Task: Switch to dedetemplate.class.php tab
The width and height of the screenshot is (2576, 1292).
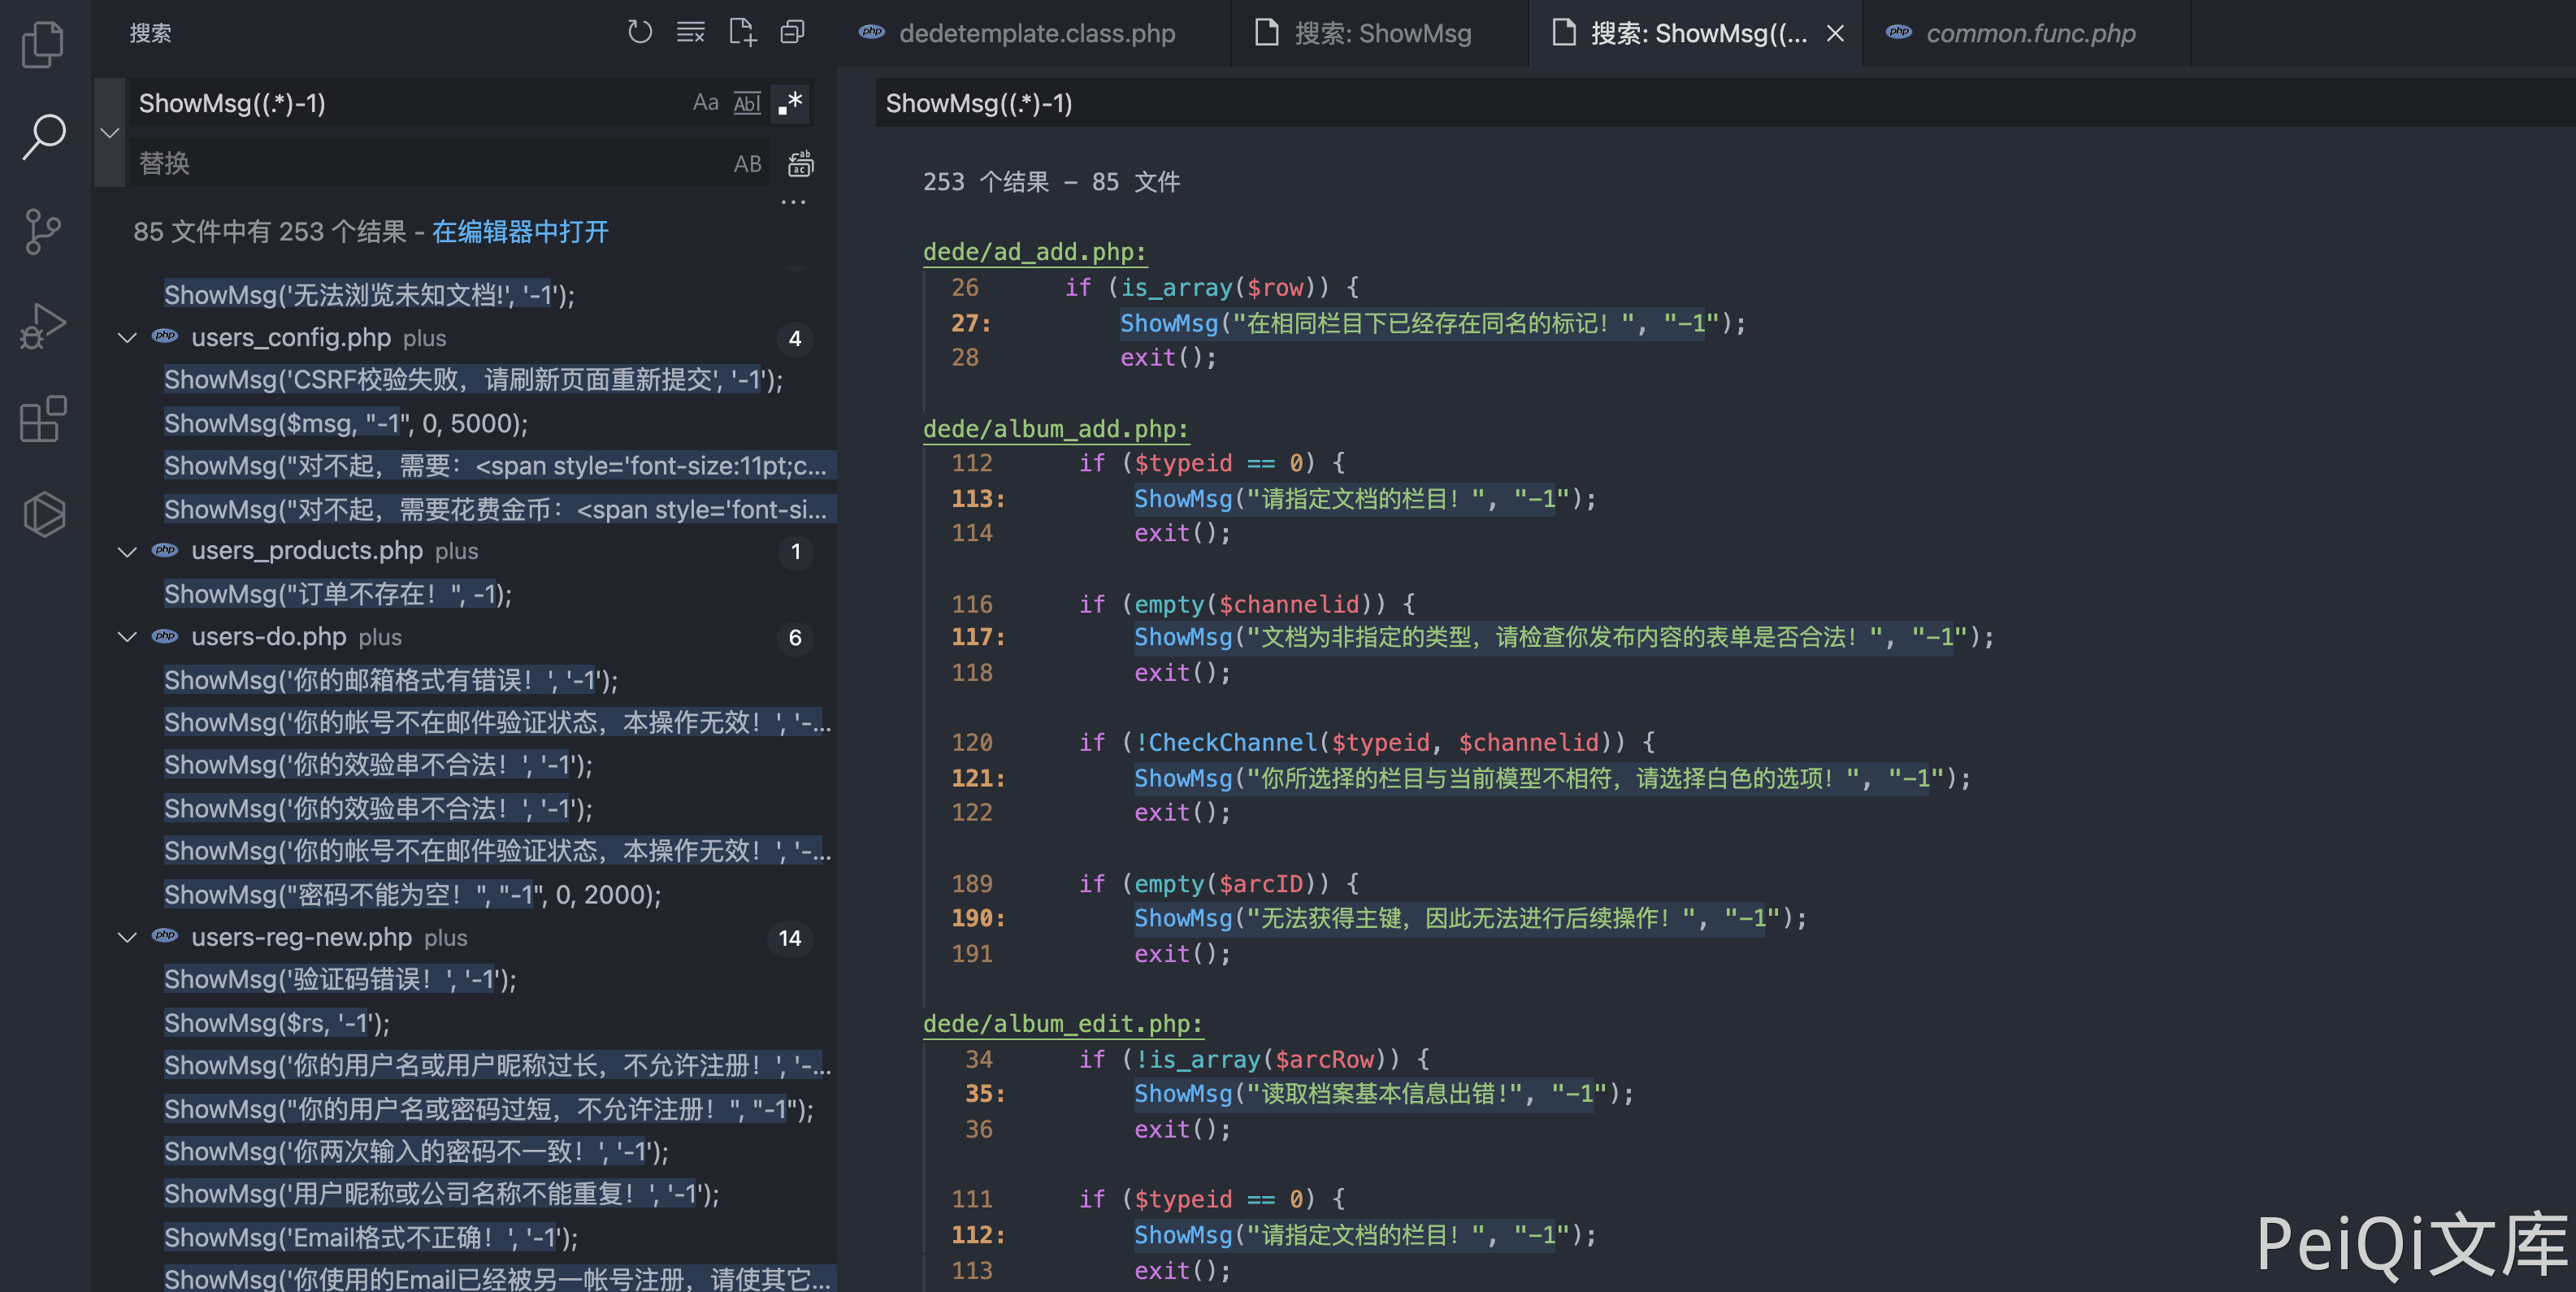Action: click(1036, 33)
